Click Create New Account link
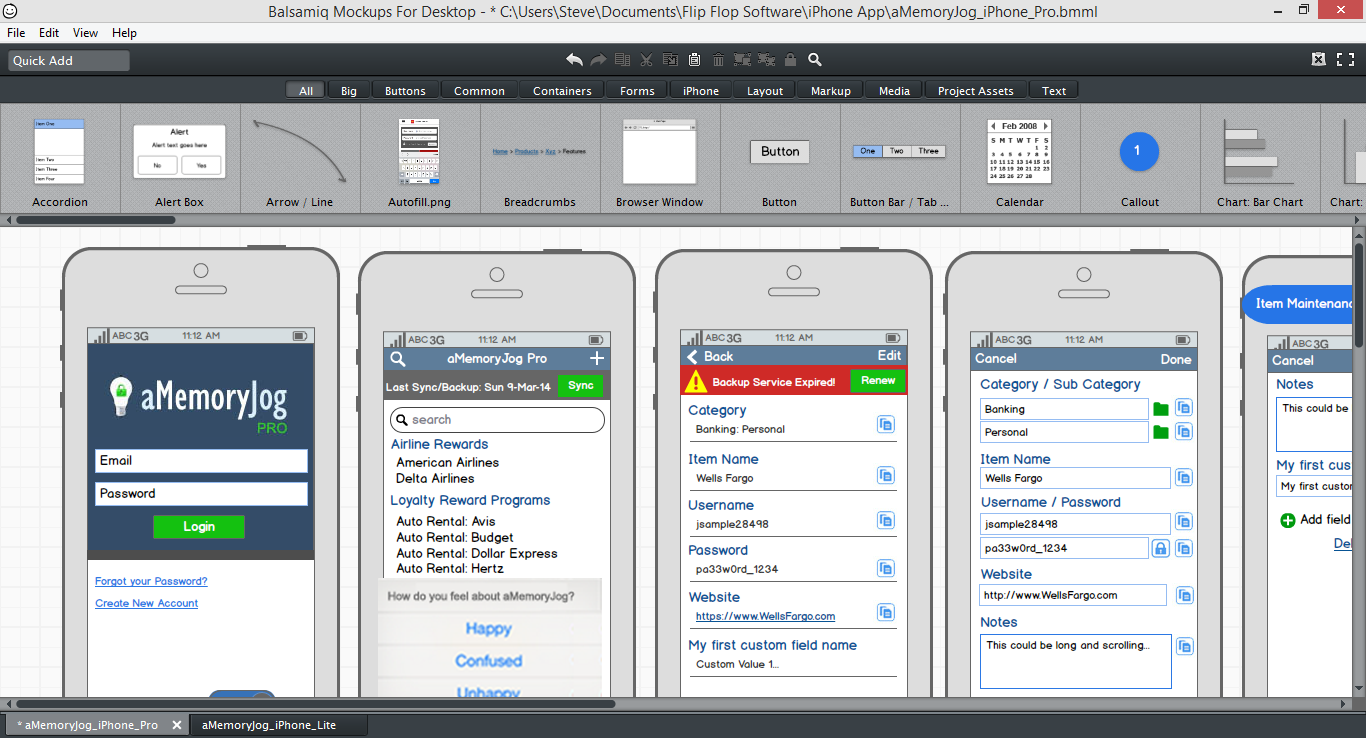Image resolution: width=1366 pixels, height=738 pixels. (x=146, y=603)
